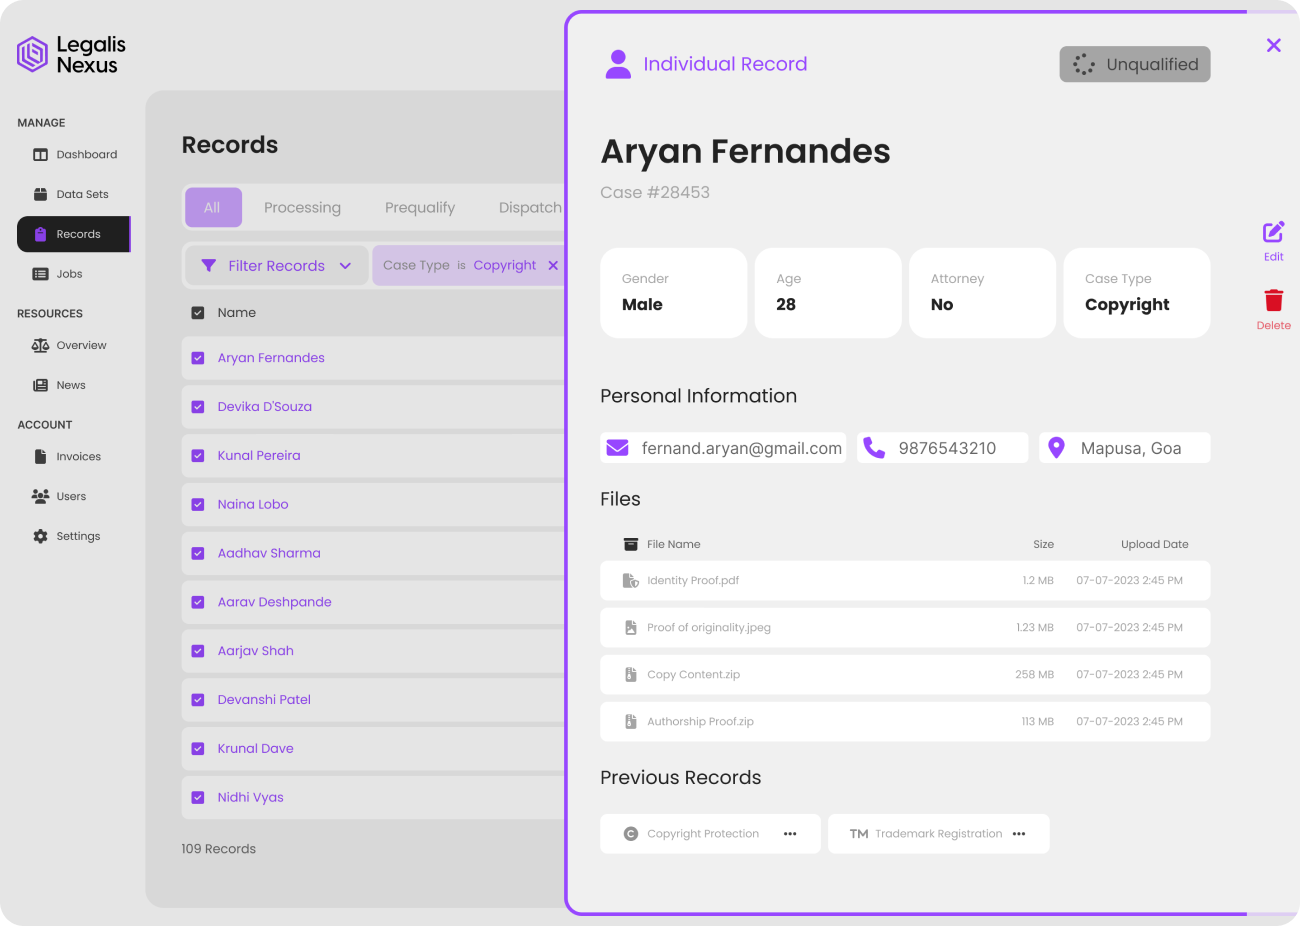Open the Authorship Proof.zip file
This screenshot has height=926, width=1300.
pyautogui.click(x=905, y=722)
